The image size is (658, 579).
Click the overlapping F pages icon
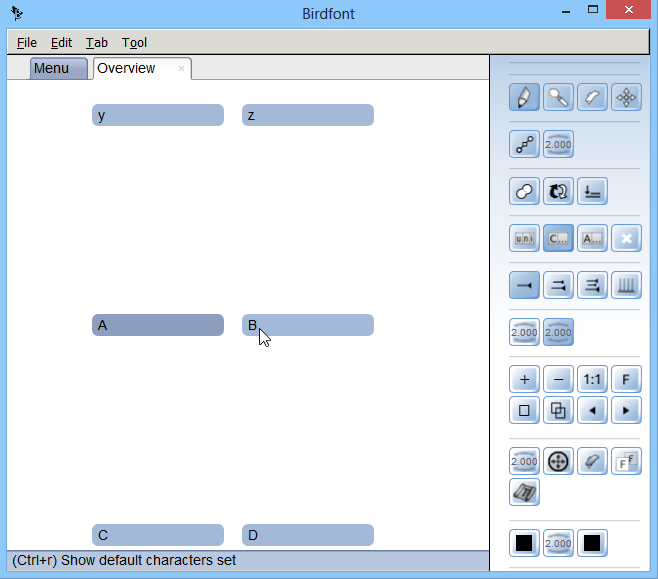tap(626, 461)
